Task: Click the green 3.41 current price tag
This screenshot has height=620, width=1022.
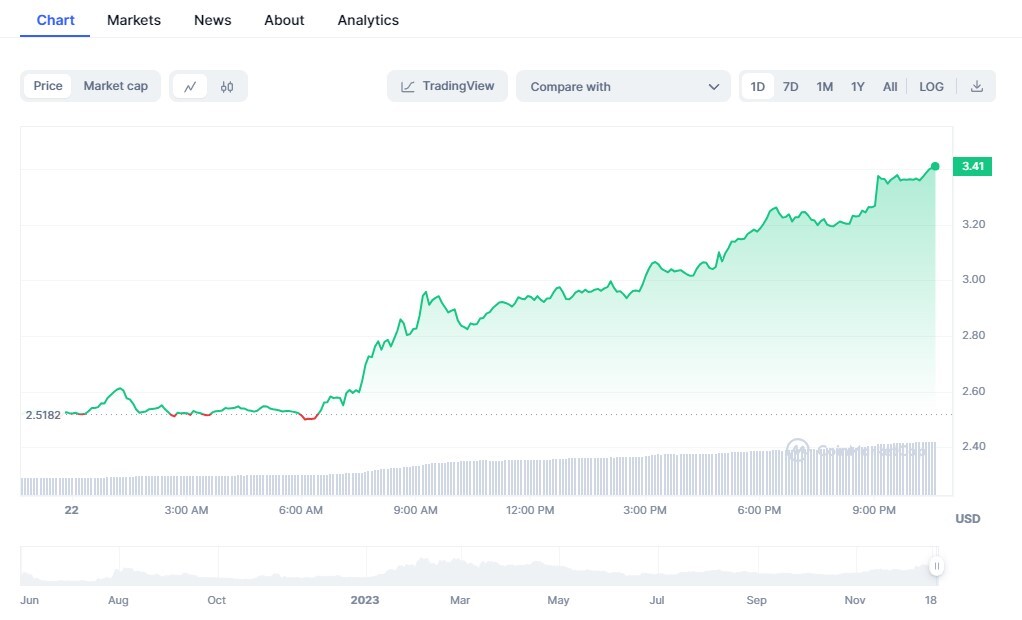Action: point(972,166)
